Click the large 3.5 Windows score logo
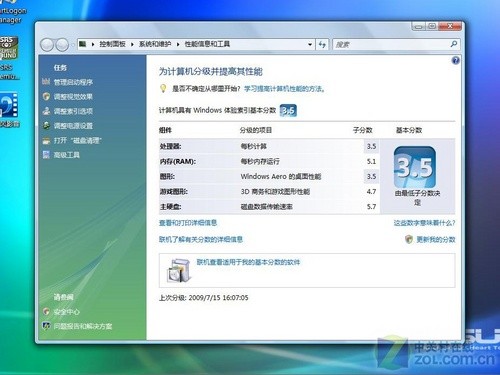Screen dimensions: 500x375 pos(415,167)
